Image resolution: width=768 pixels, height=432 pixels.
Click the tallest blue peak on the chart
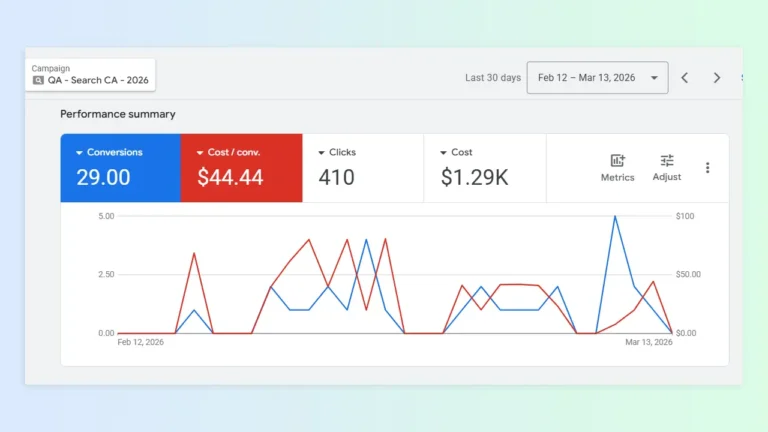tap(614, 217)
